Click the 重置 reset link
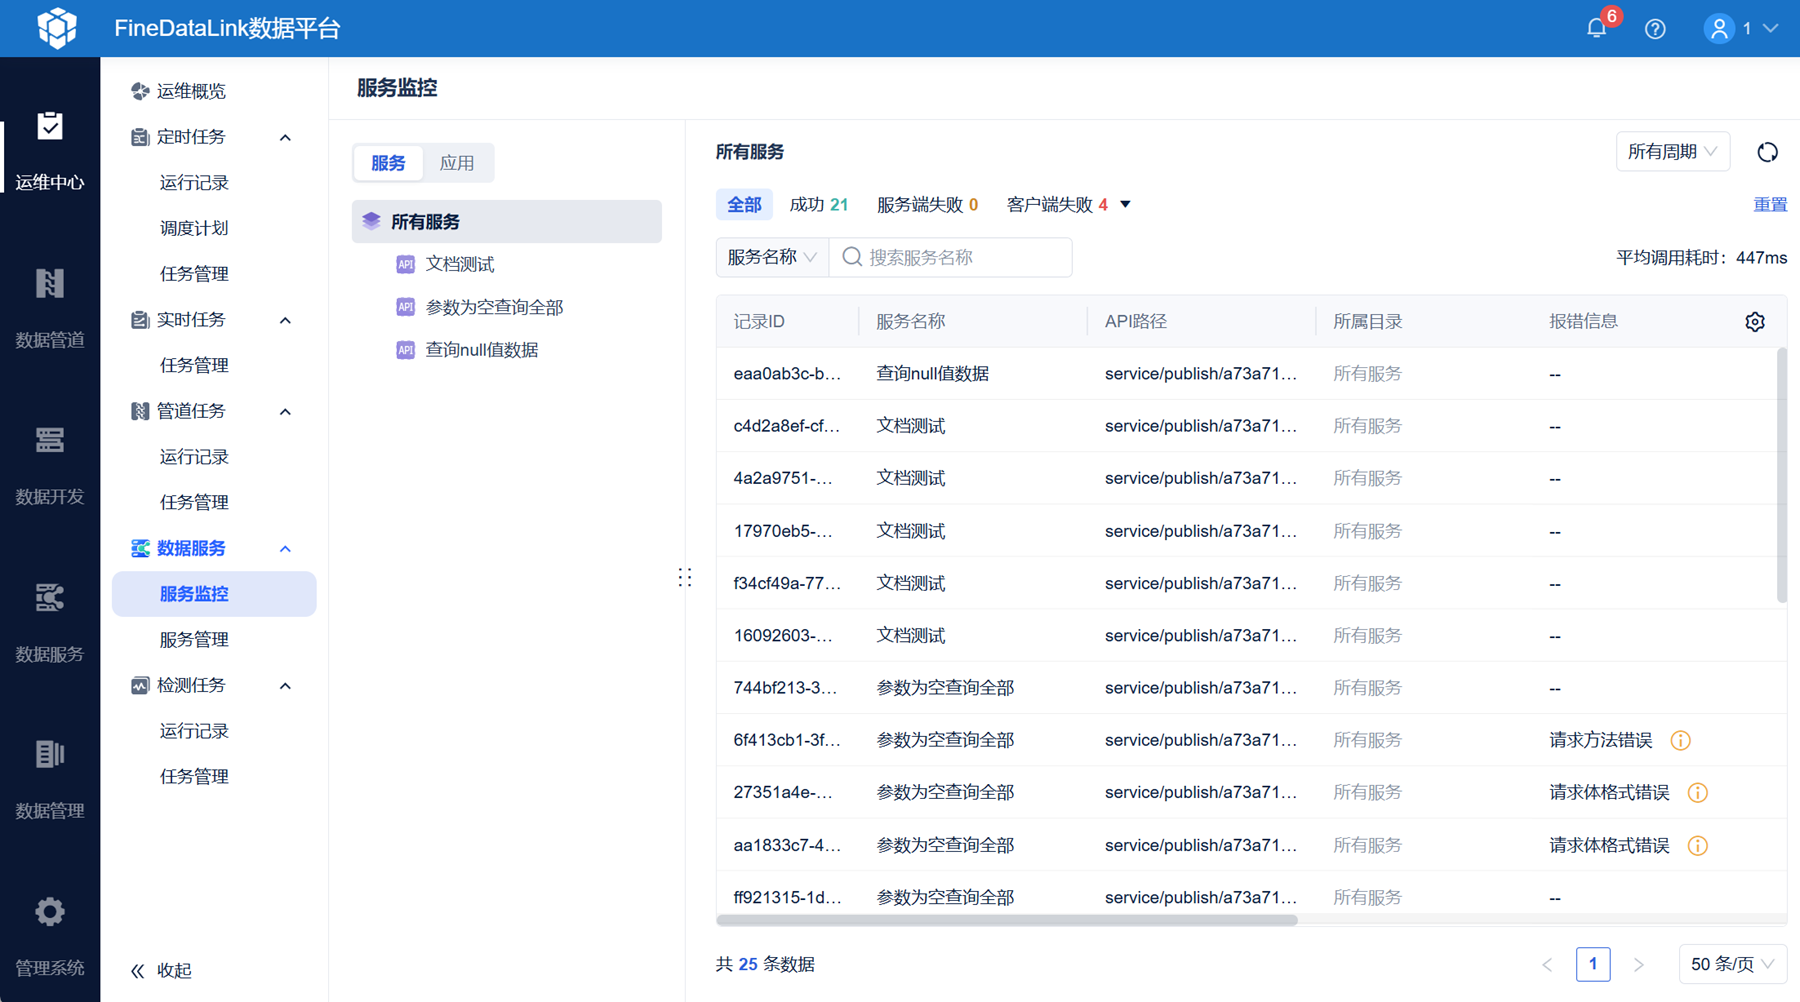Image resolution: width=1800 pixels, height=1002 pixels. coord(1770,204)
